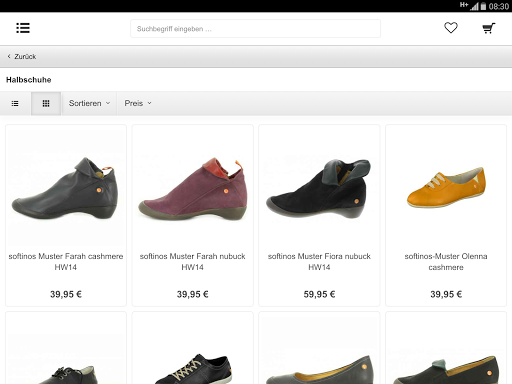Screen dimensions: 512x384
Task: Open the shopping cart
Action: click(489, 28)
